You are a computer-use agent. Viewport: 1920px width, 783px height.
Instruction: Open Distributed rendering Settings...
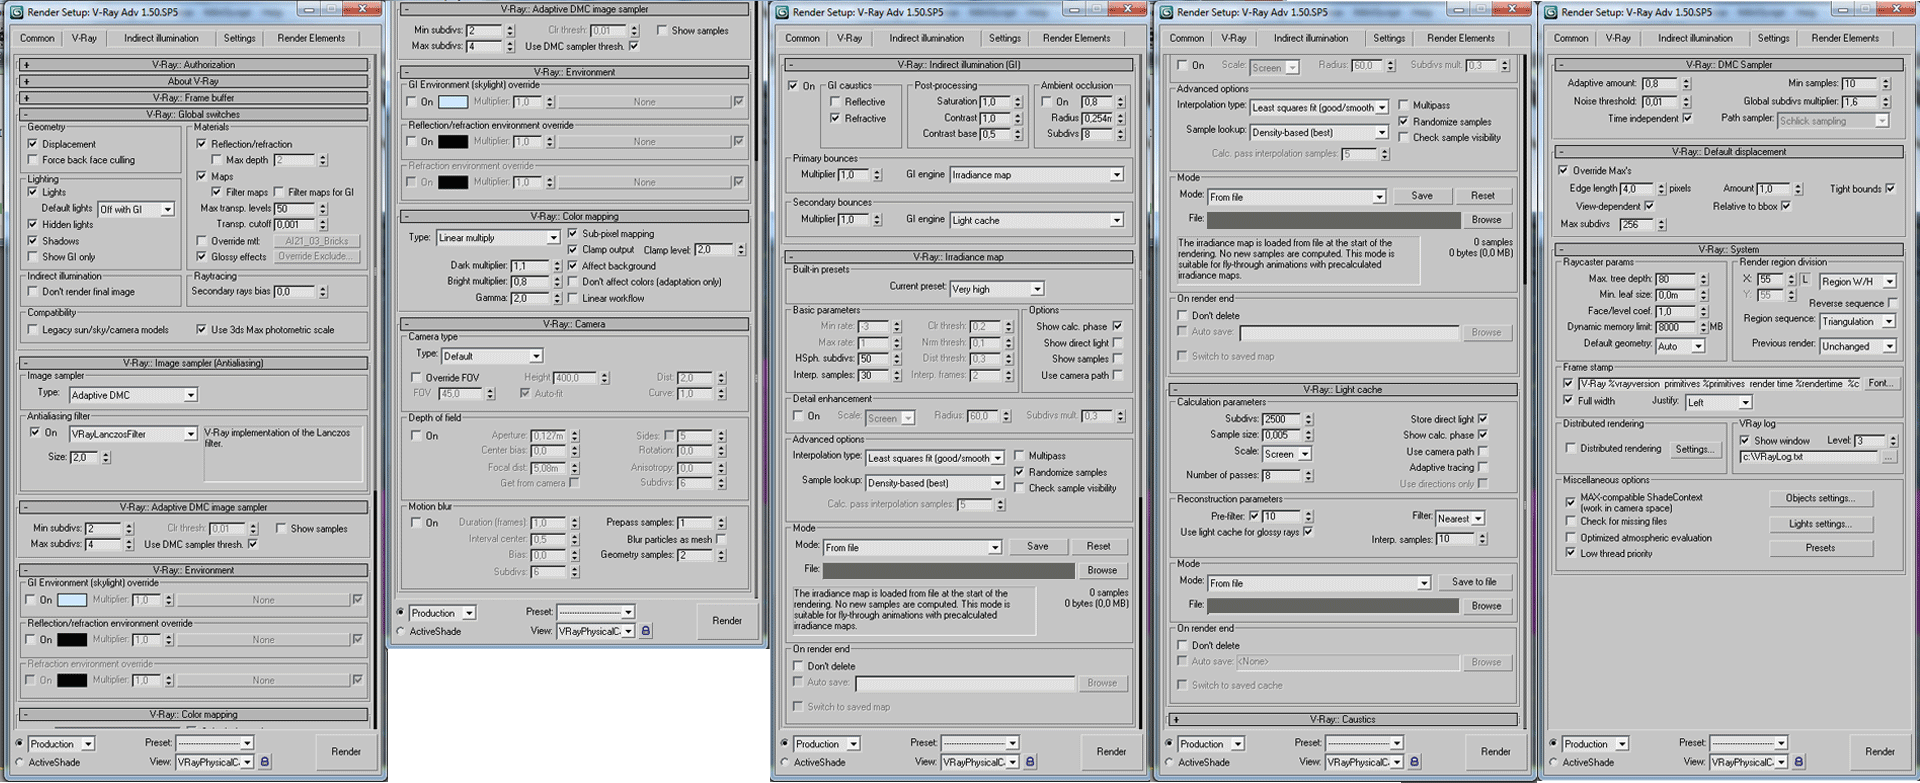point(1693,449)
